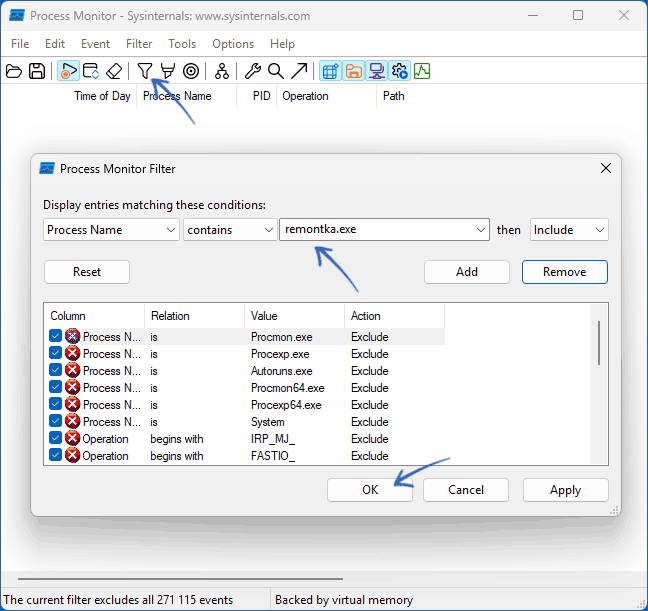The image size is (648, 611).
Task: Click OK in filter dialog
Action: pos(370,490)
